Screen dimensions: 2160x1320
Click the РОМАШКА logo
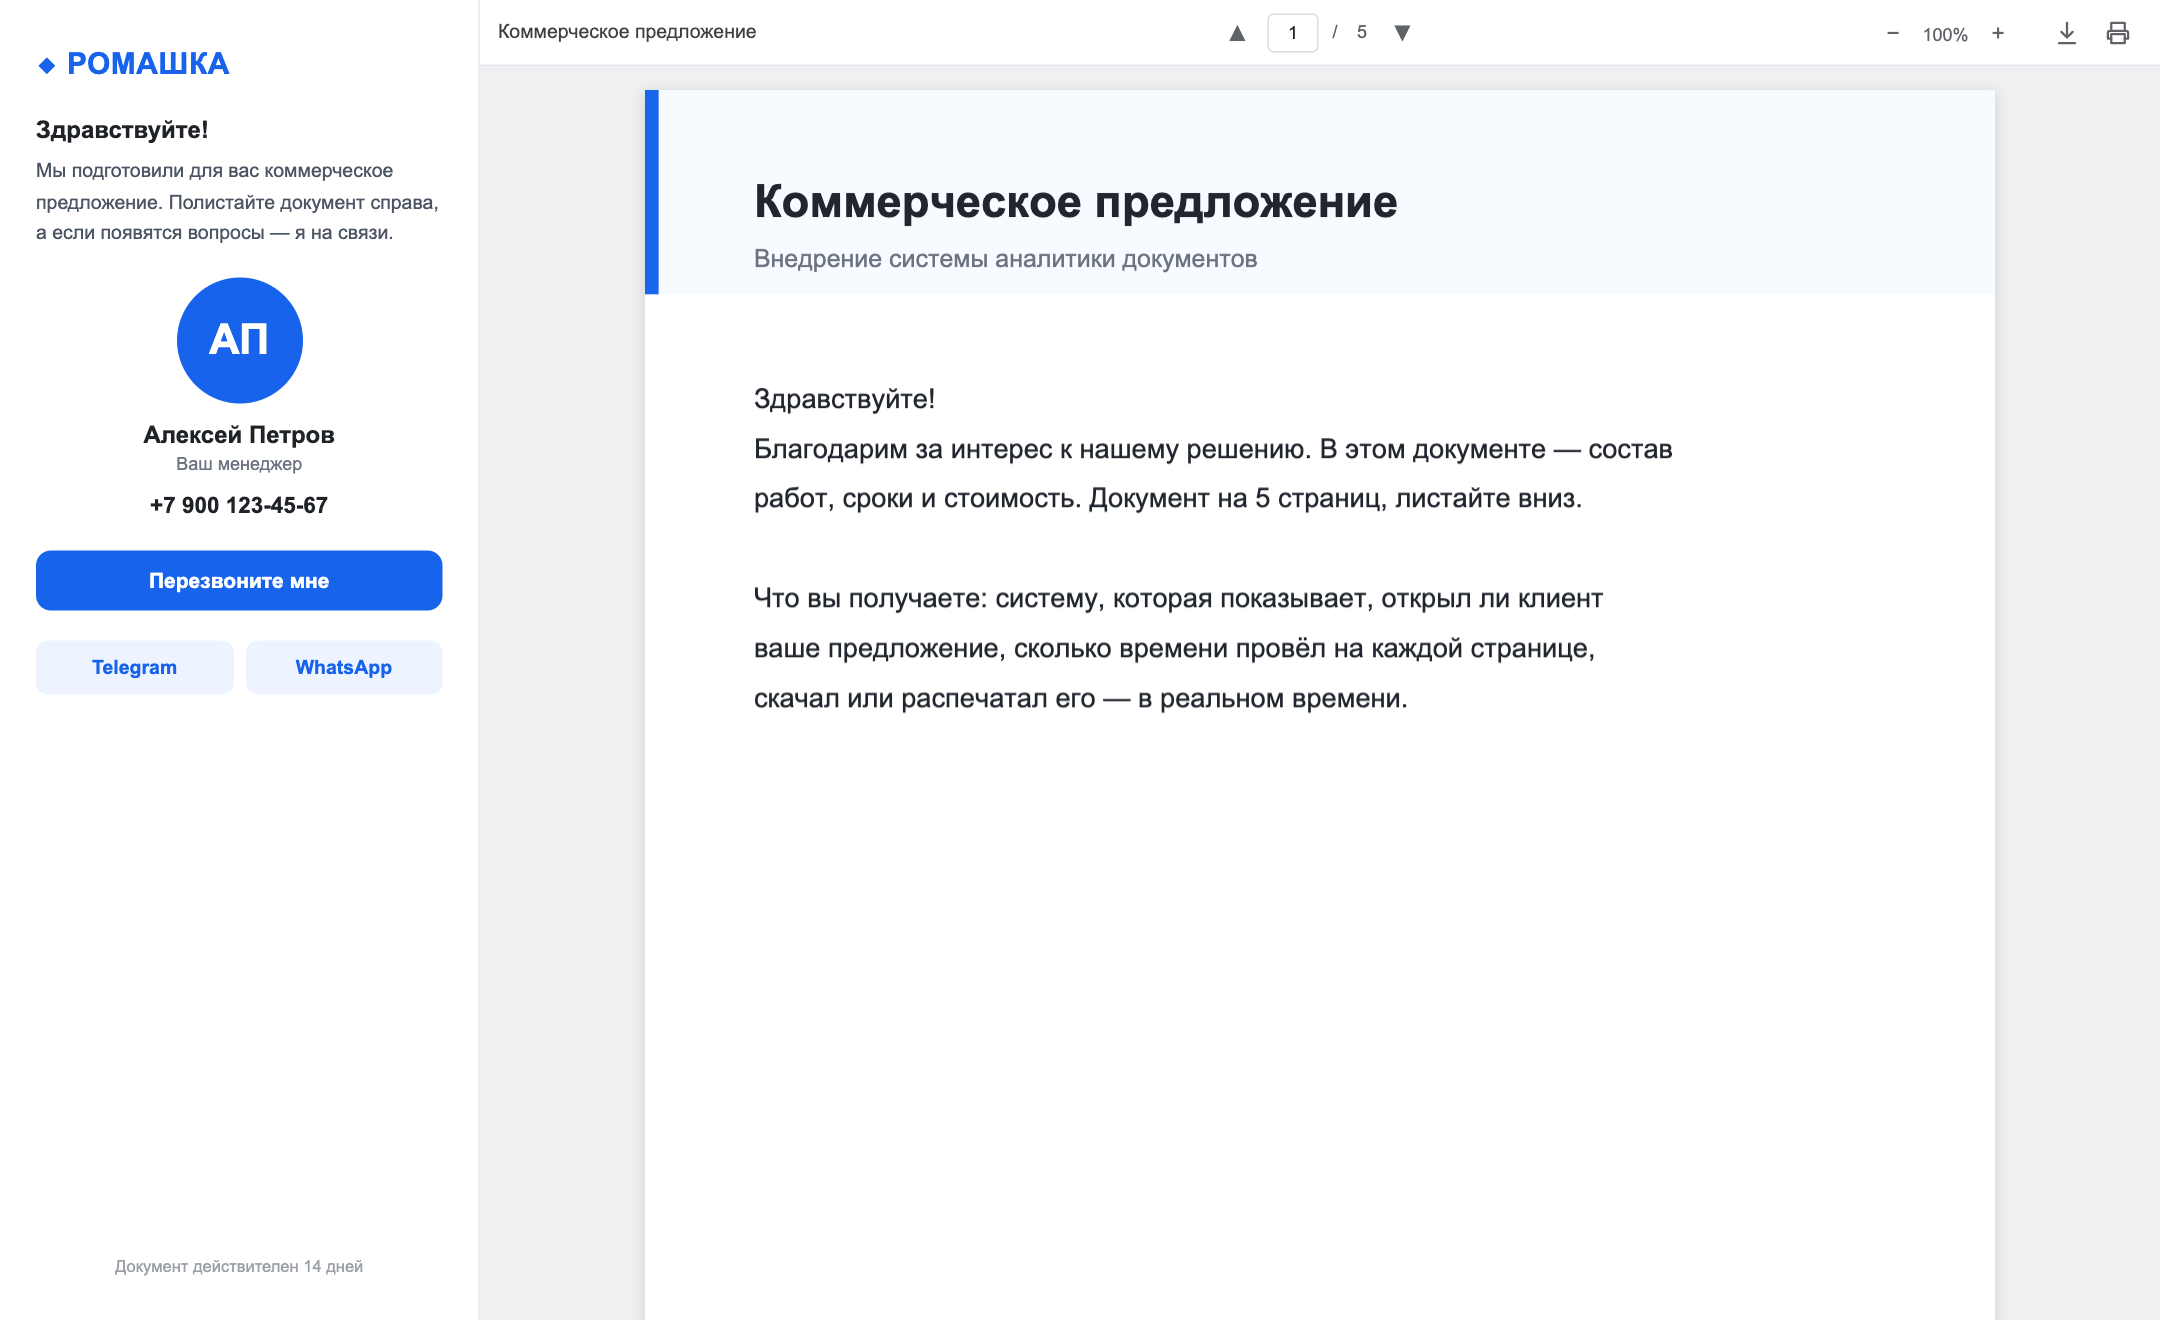[134, 64]
